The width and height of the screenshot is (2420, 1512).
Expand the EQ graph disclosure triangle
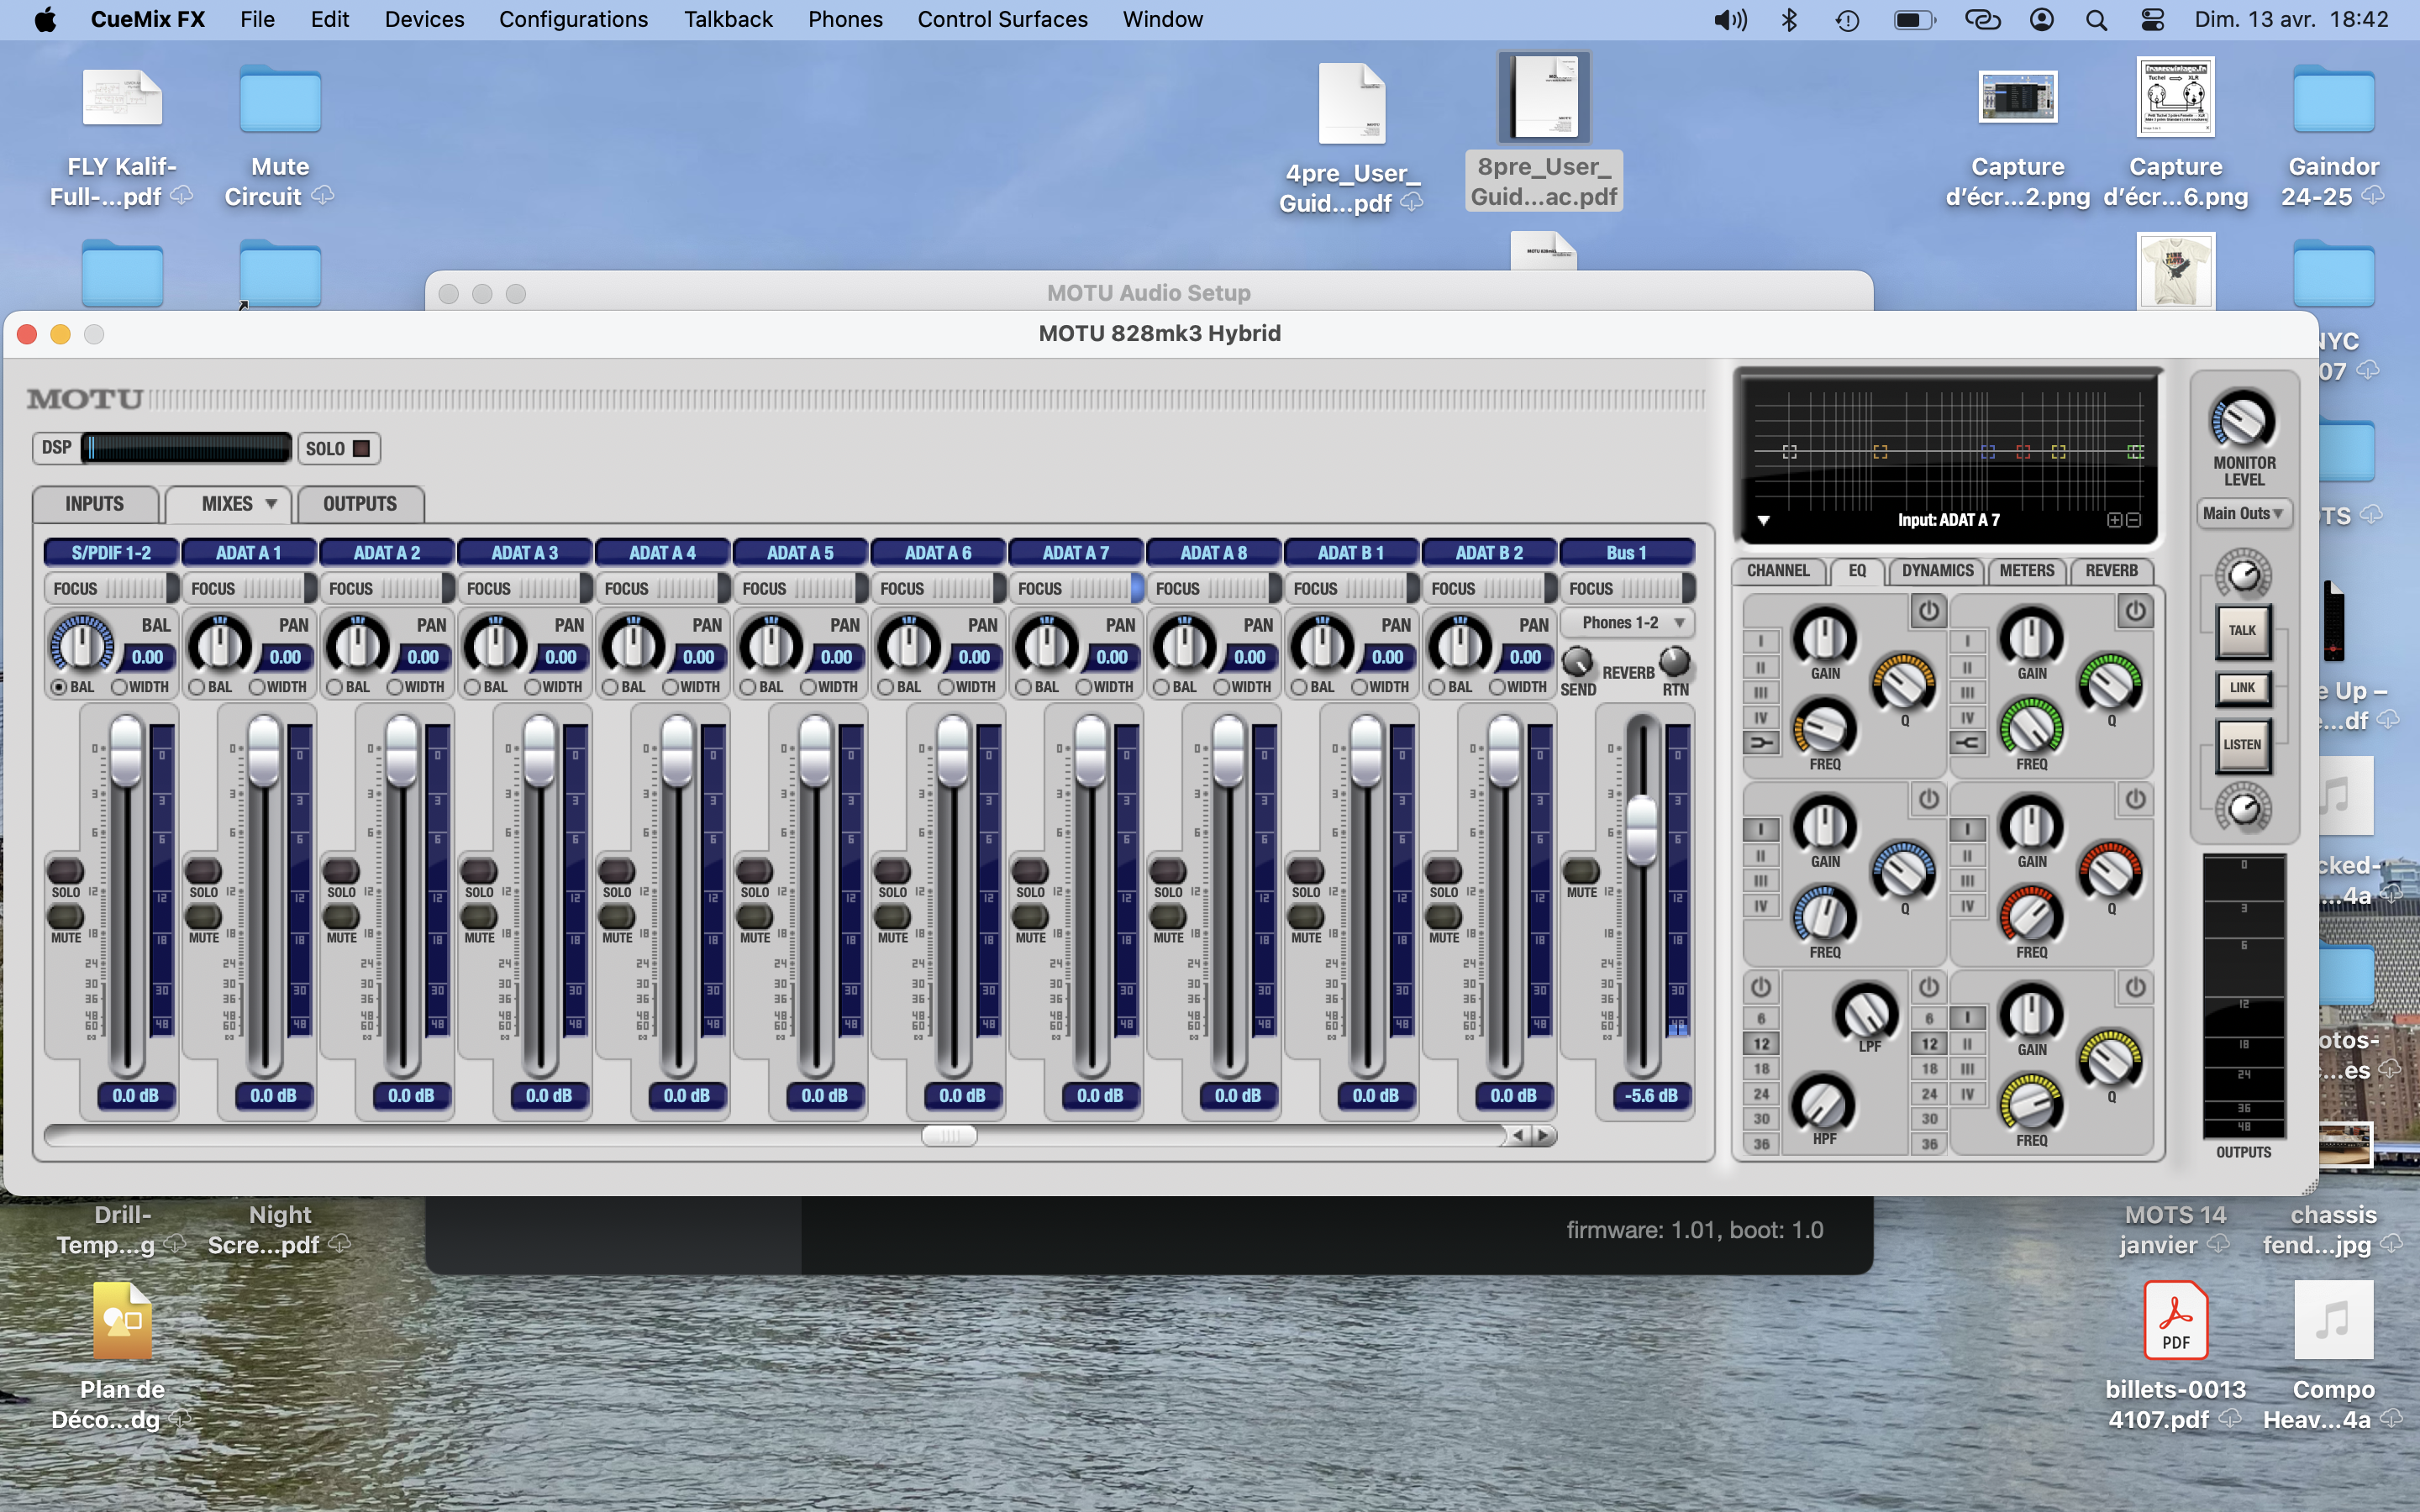1763,520
